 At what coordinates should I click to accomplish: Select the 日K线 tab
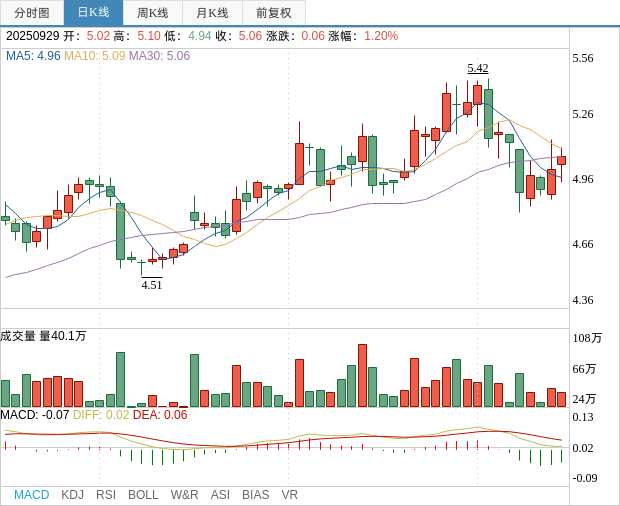pyautogui.click(x=93, y=13)
